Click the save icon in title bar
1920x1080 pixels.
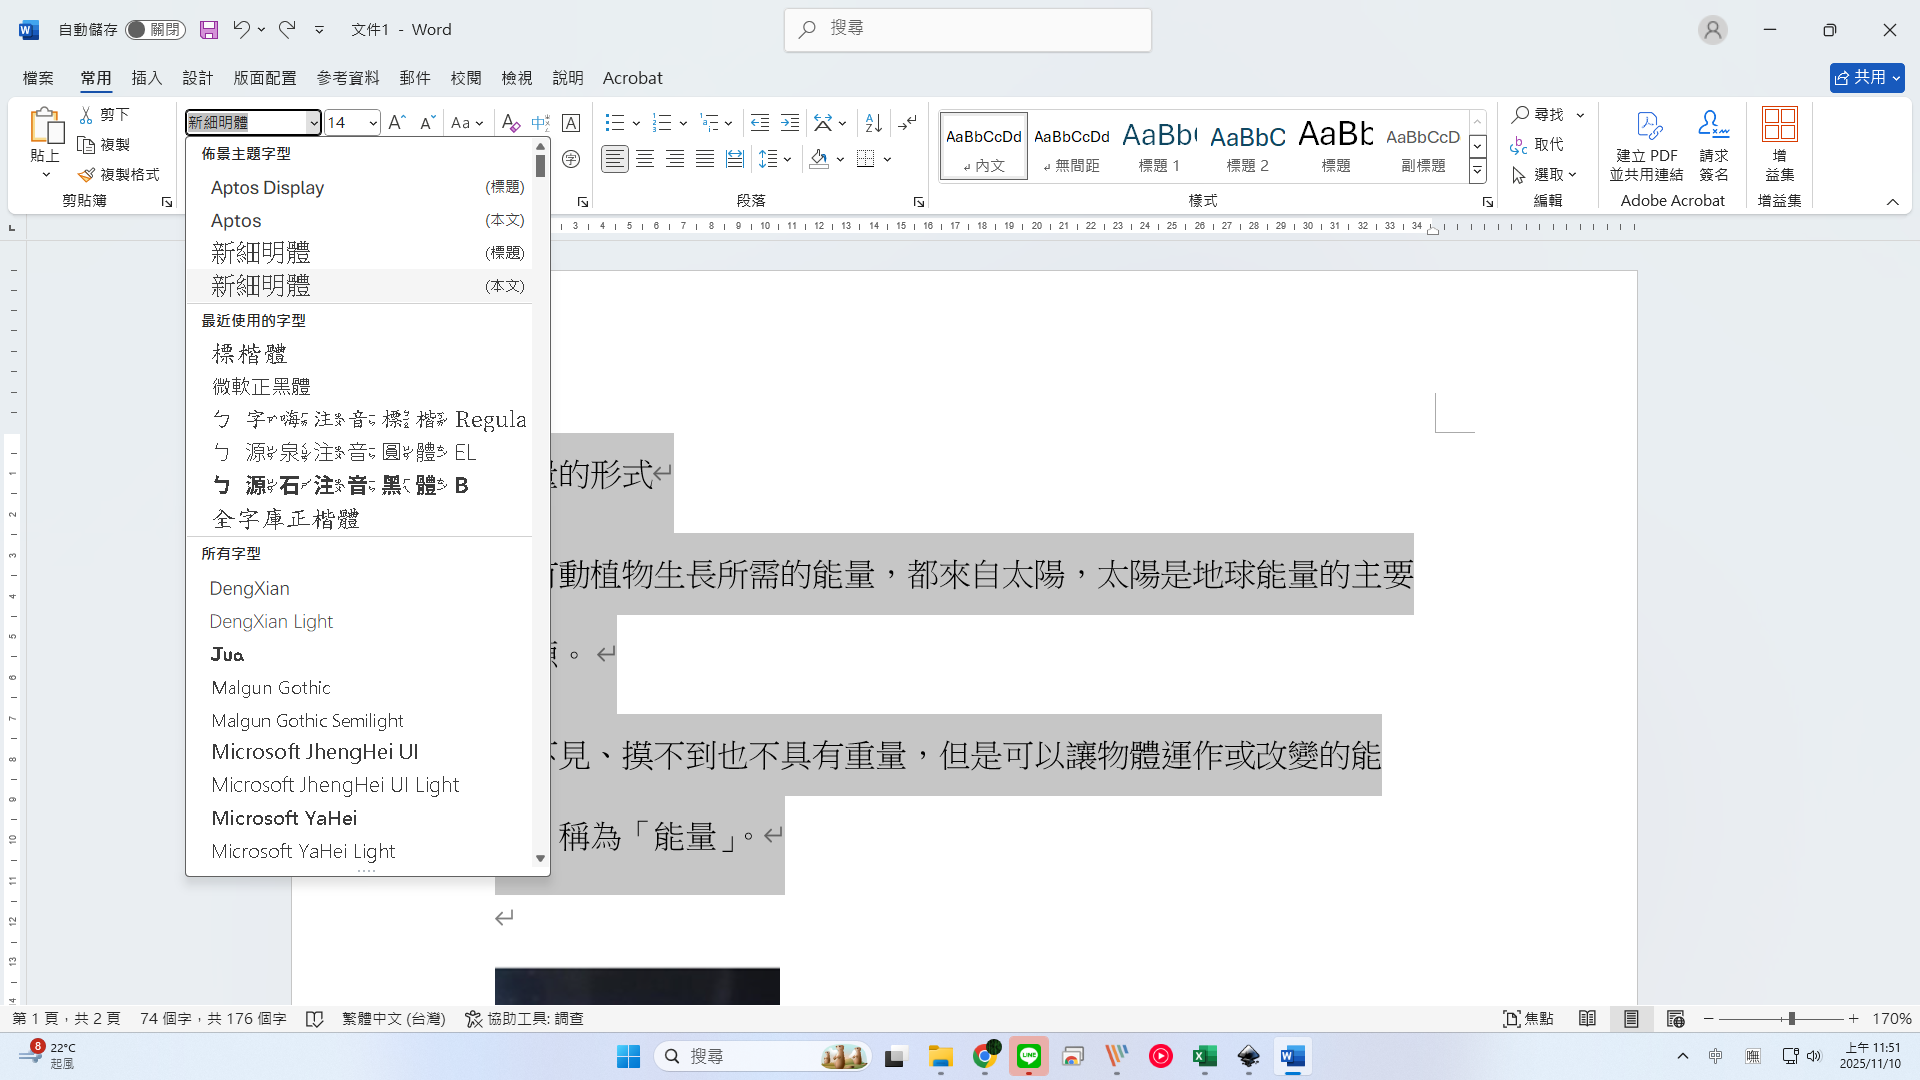[209, 30]
